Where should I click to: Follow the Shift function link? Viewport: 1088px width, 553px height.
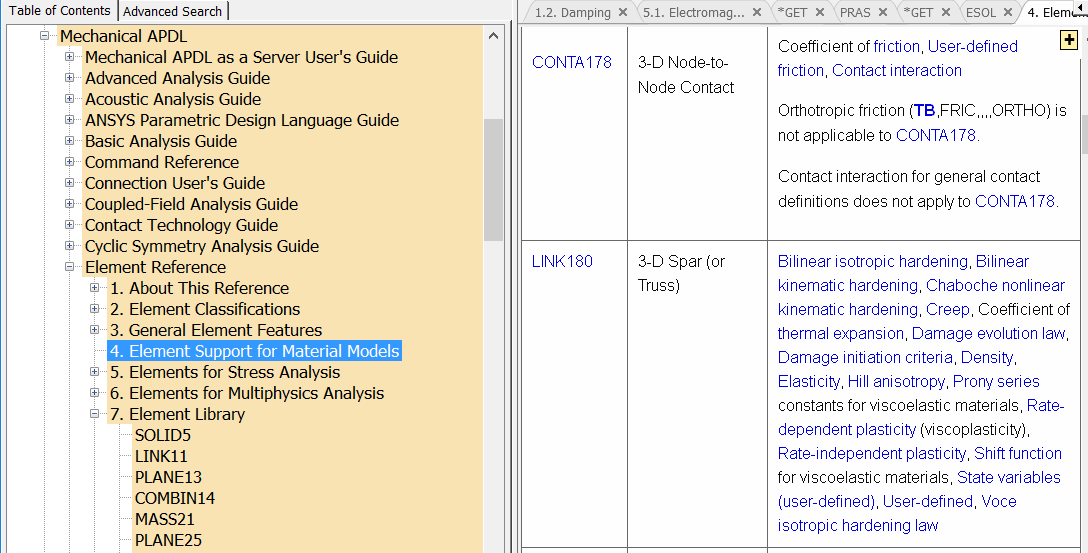[1018, 454]
